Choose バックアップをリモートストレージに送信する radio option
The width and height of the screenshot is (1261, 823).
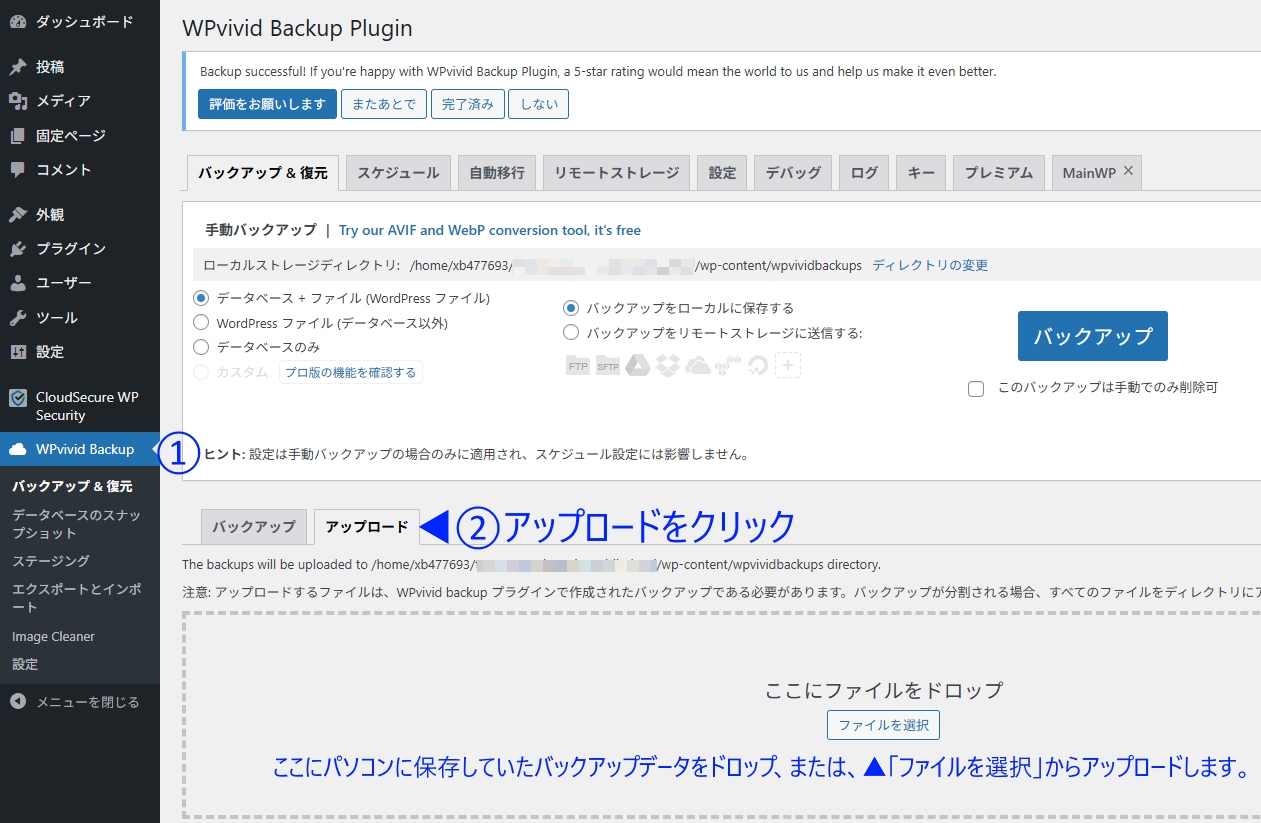coord(571,332)
